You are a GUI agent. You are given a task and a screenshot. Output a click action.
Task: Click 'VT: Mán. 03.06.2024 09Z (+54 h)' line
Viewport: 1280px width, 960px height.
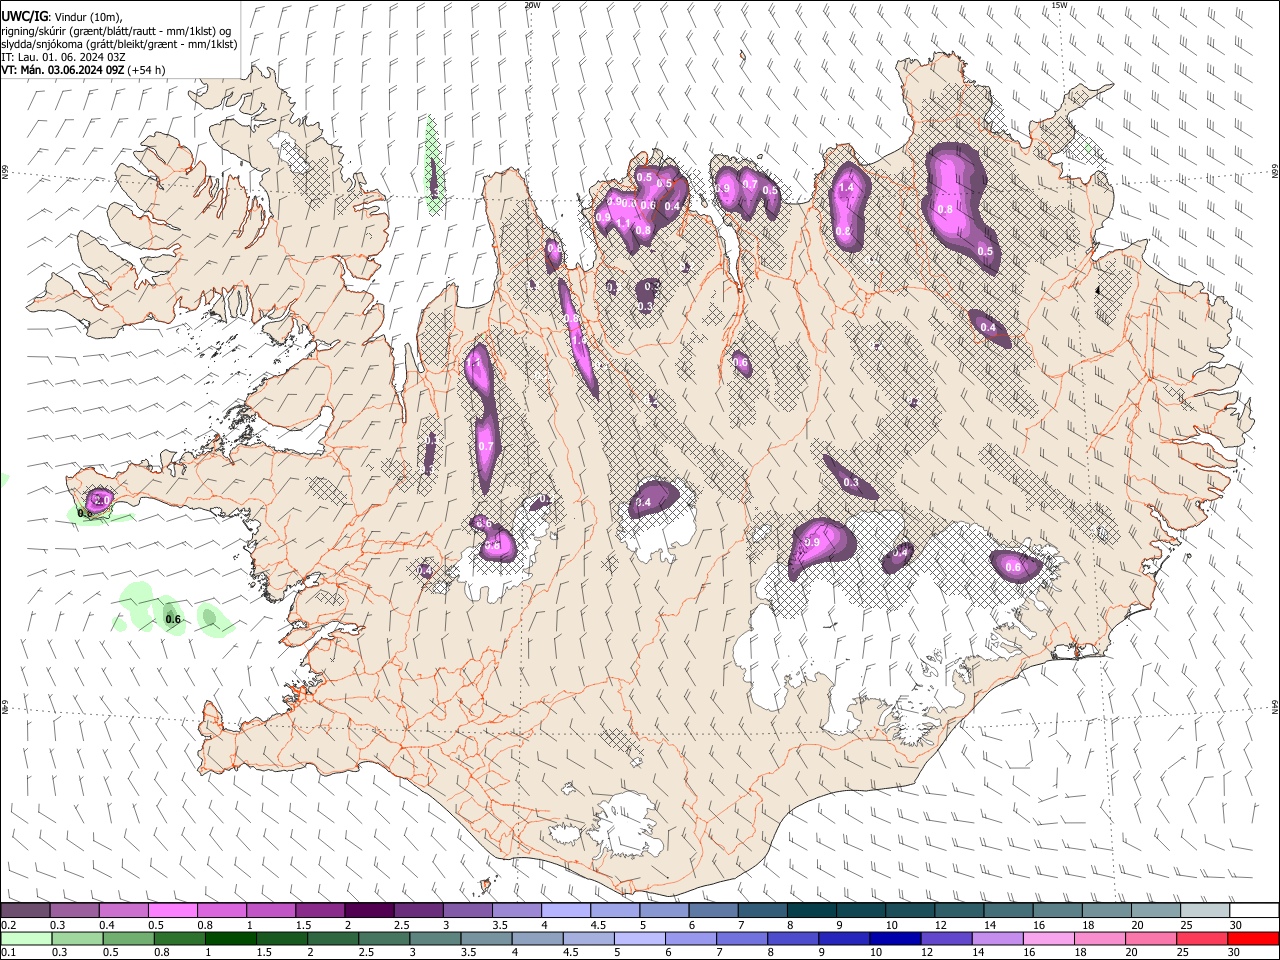[83, 70]
